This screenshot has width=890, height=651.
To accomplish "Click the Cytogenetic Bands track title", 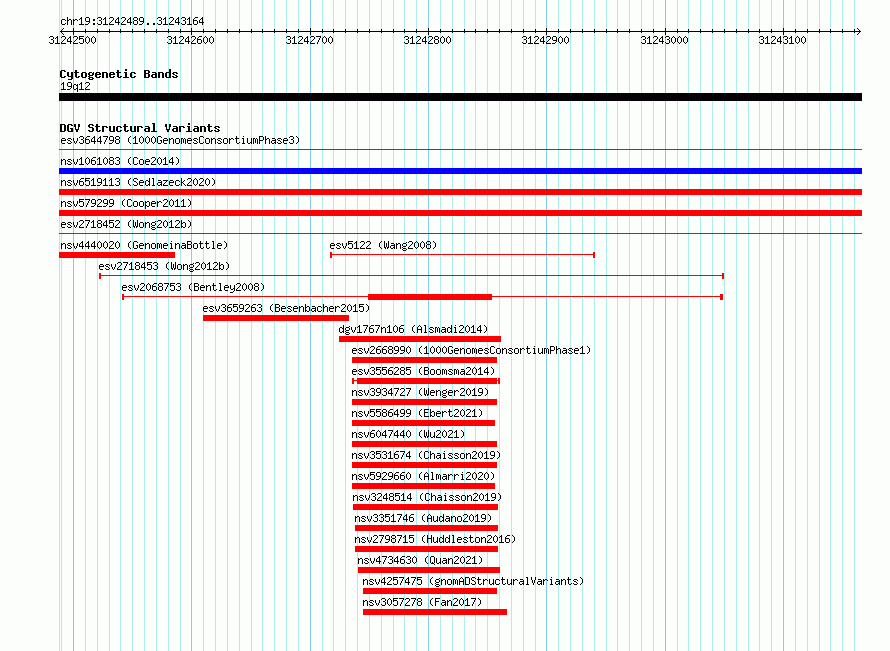I will click(119, 74).
